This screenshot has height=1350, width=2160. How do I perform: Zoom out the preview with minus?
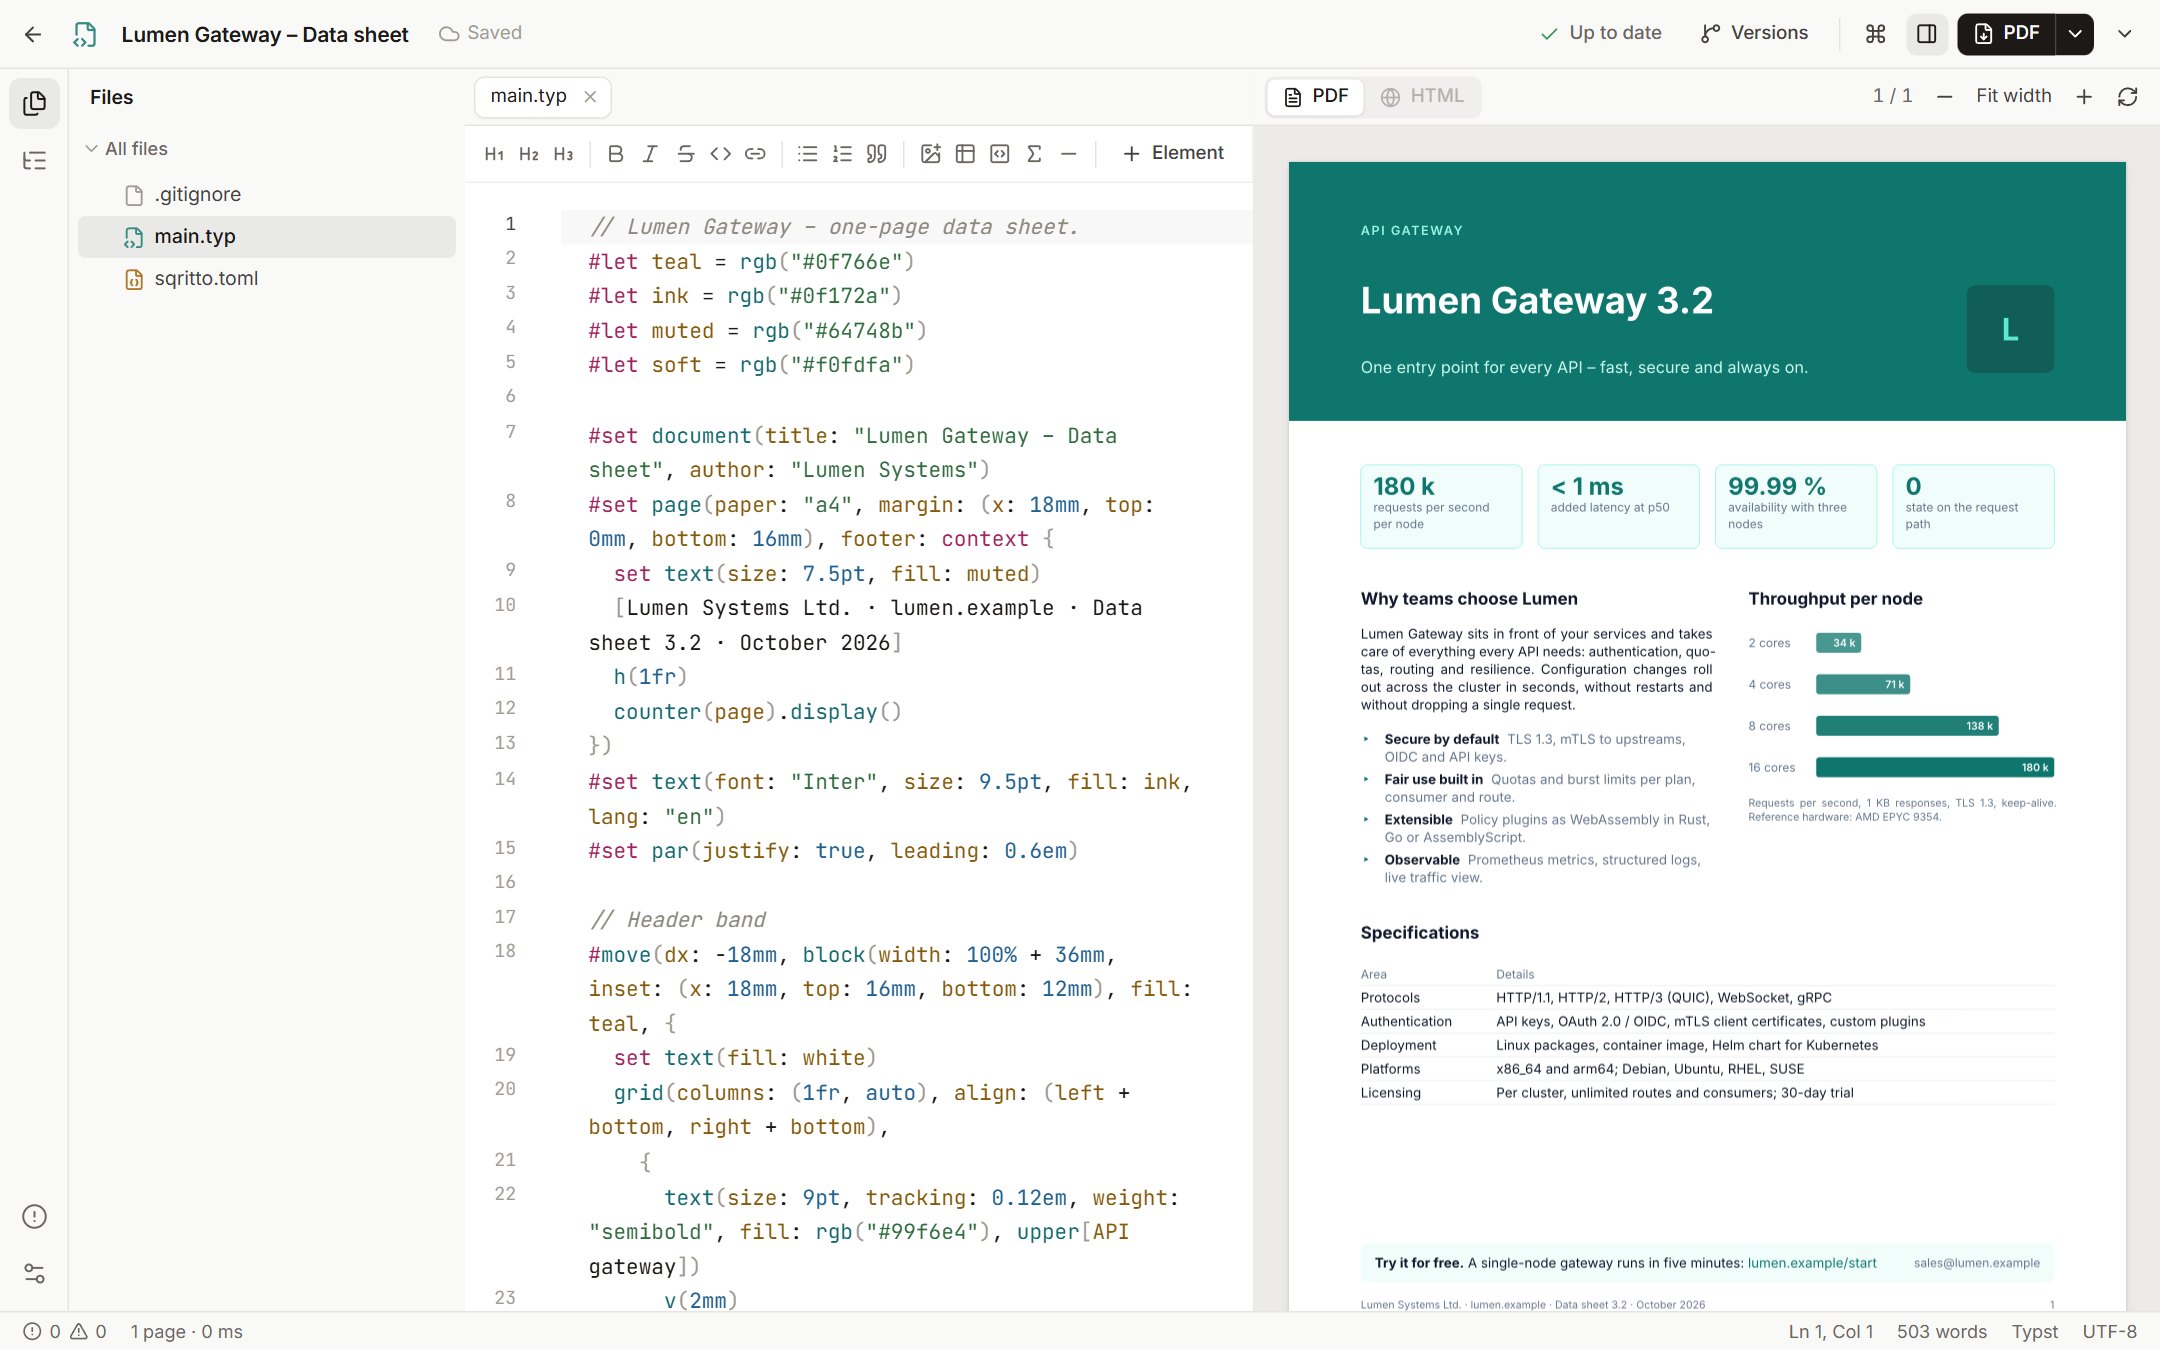tap(1944, 97)
